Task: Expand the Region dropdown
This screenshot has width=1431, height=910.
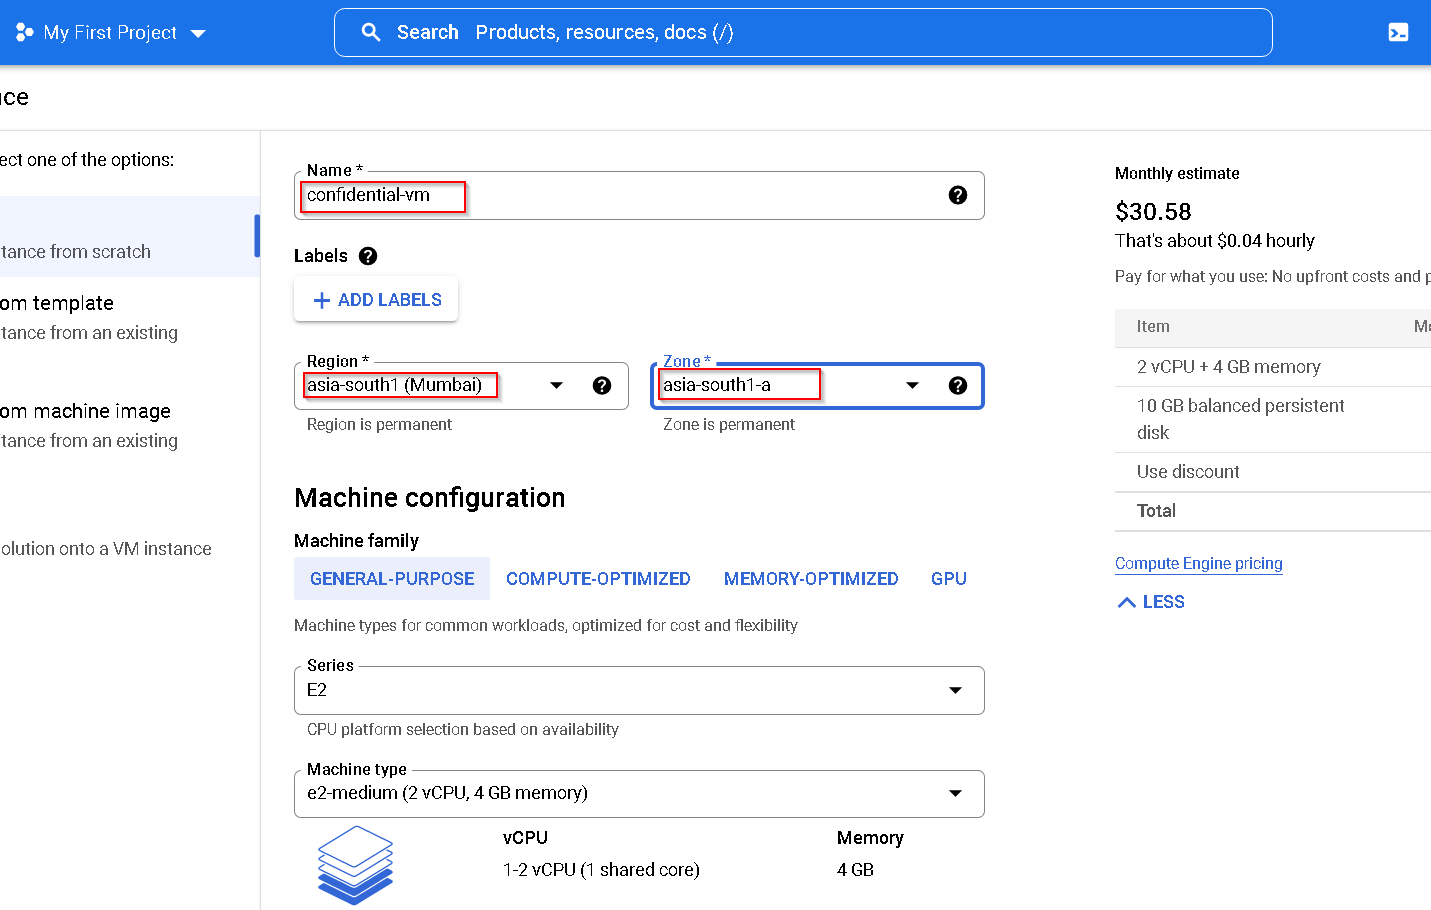Action: pos(557,386)
